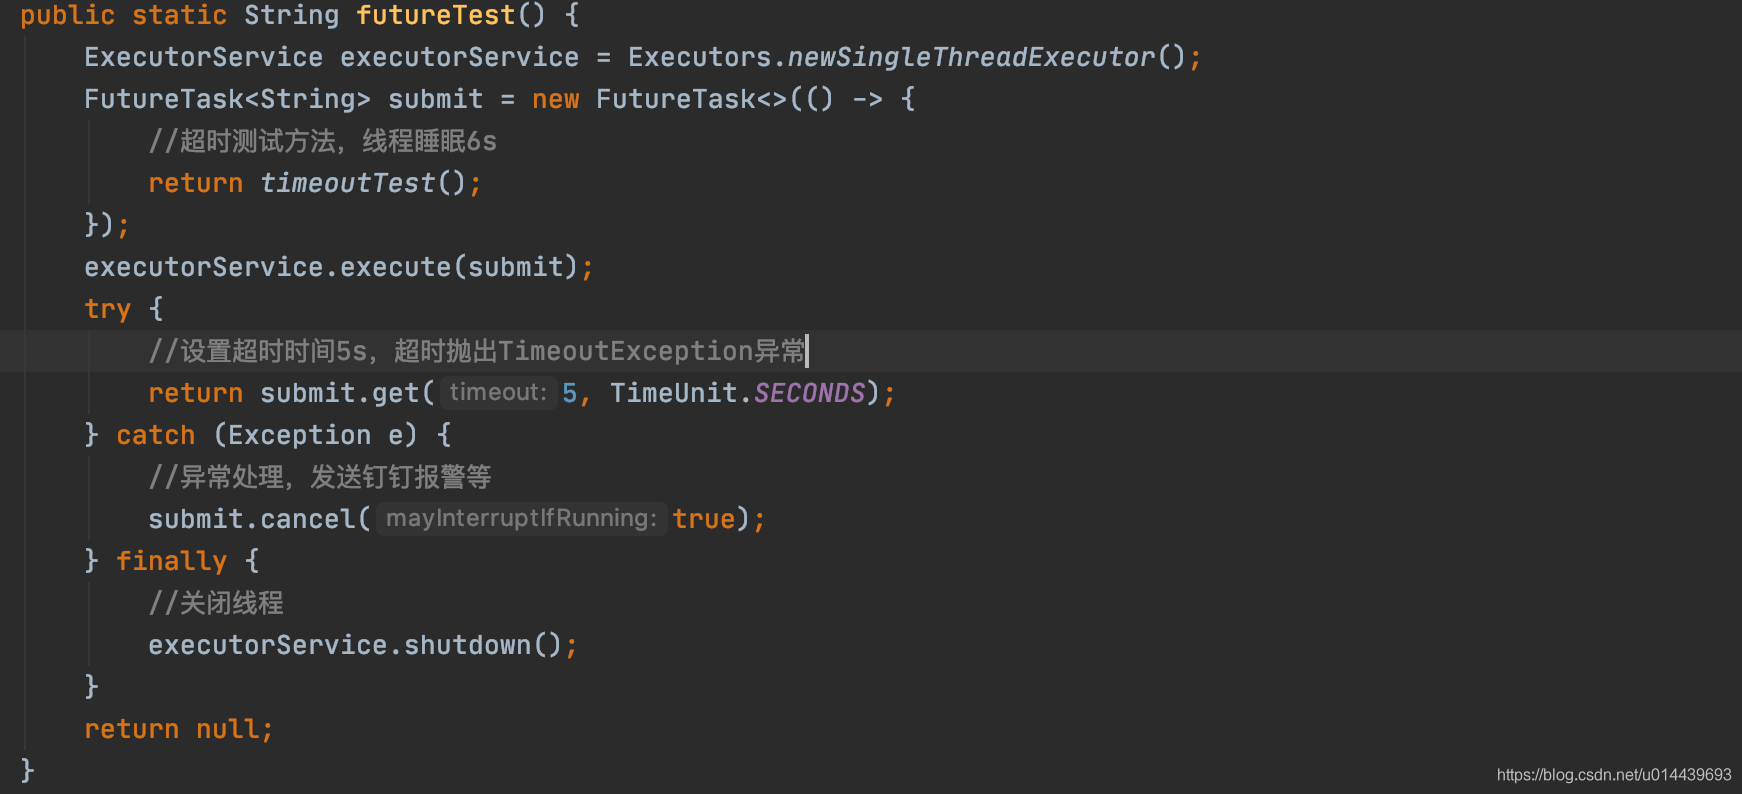Image resolution: width=1742 pixels, height=794 pixels.
Task: Click the ExecutorService type before executorService
Action: pyautogui.click(x=203, y=57)
